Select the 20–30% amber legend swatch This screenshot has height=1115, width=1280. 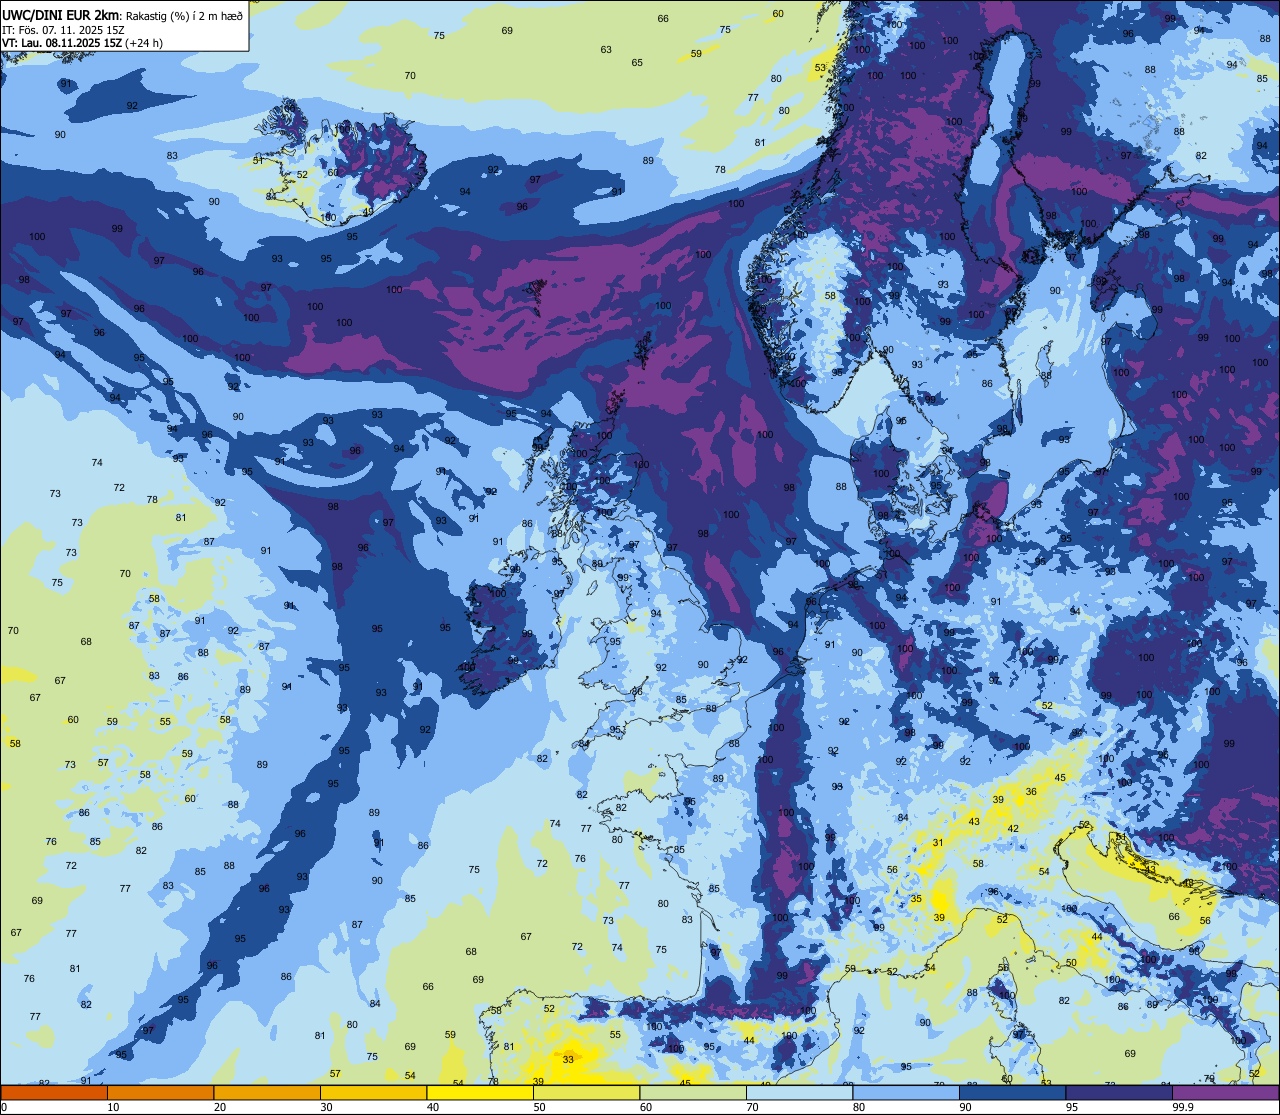pyautogui.click(x=267, y=1092)
